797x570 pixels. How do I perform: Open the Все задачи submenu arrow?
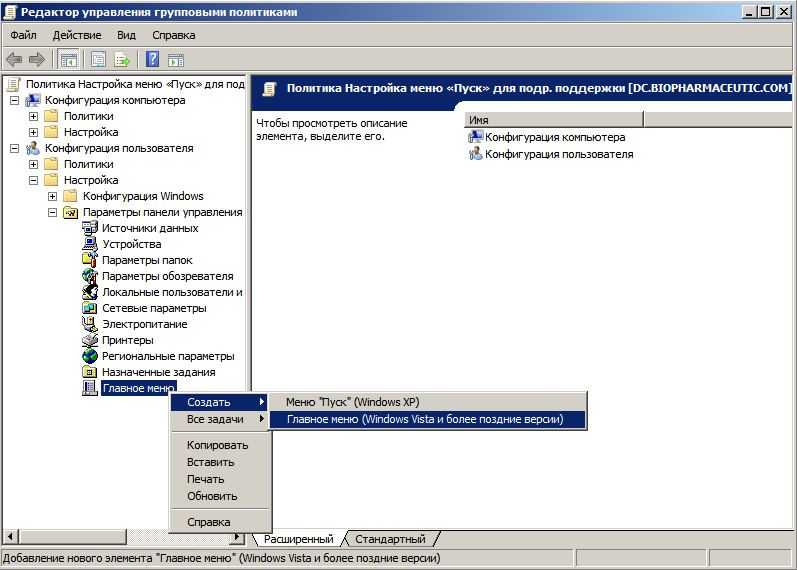pyautogui.click(x=262, y=419)
